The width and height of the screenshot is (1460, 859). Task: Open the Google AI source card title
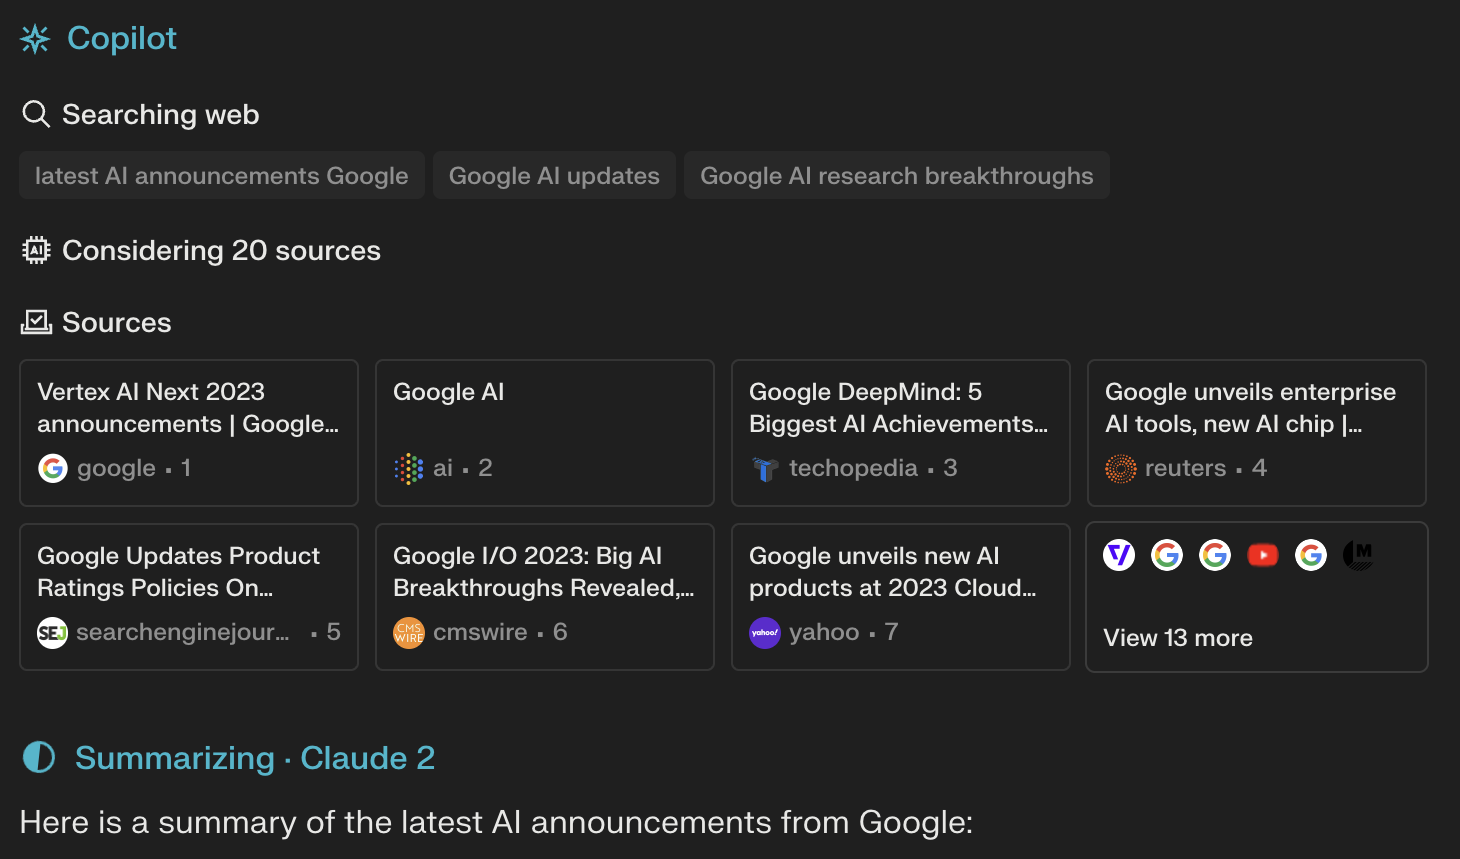(449, 392)
